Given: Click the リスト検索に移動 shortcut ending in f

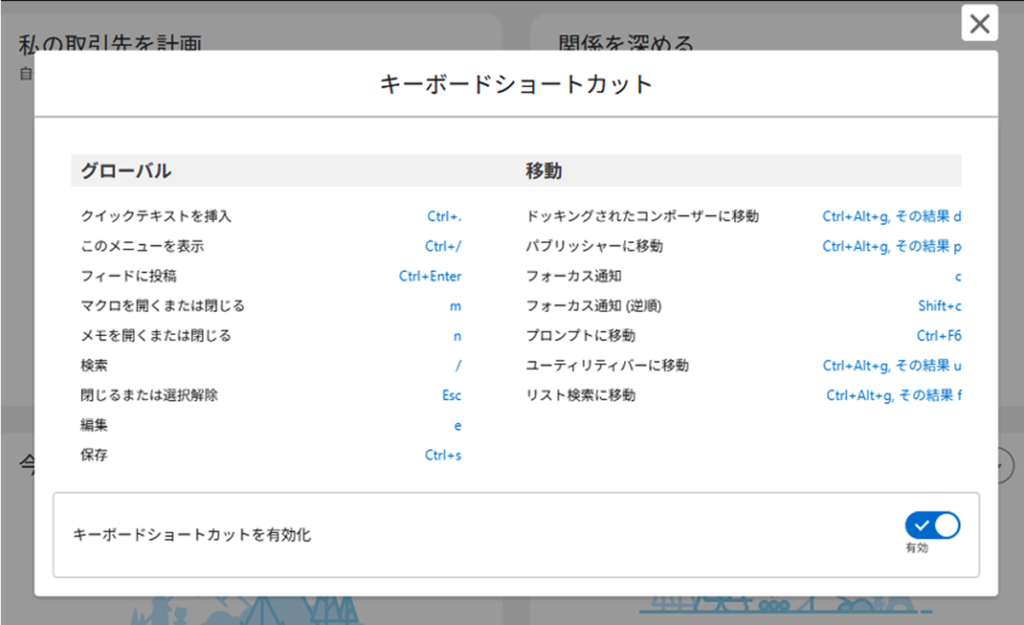Looking at the screenshot, I should [893, 395].
